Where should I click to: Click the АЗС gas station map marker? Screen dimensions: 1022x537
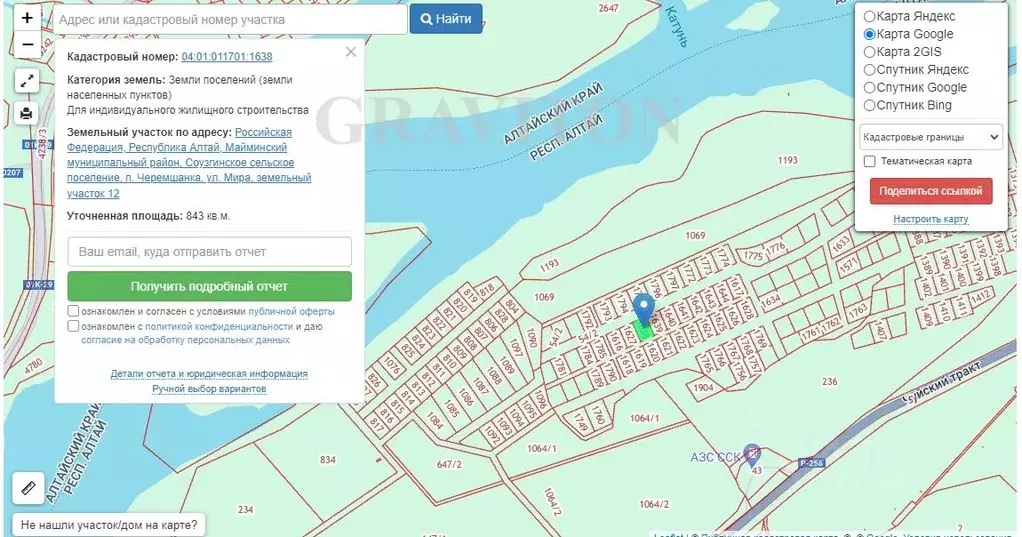753,456
